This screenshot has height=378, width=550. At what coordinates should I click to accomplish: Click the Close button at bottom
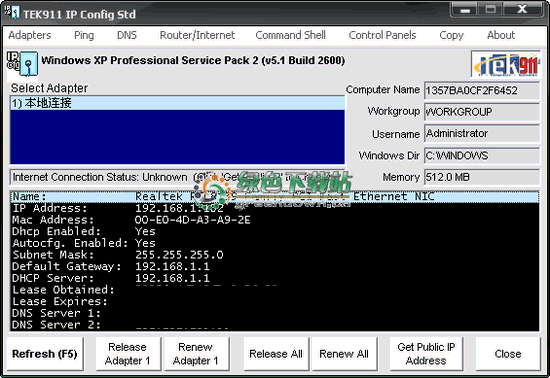[508, 354]
